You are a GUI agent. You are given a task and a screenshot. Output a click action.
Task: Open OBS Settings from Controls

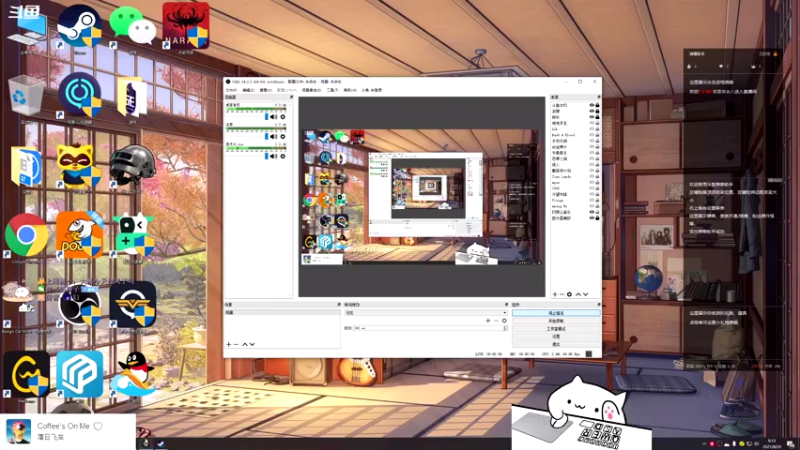coord(556,336)
